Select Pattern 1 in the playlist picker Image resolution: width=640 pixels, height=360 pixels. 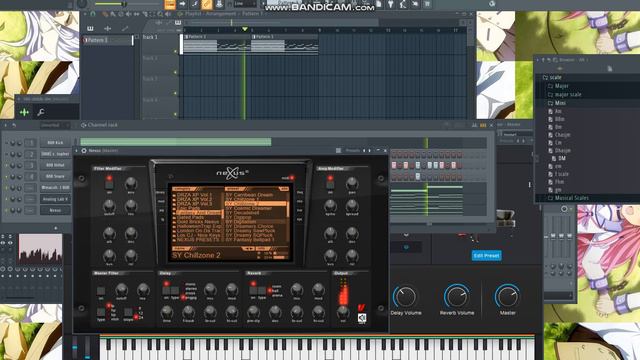tap(108, 40)
